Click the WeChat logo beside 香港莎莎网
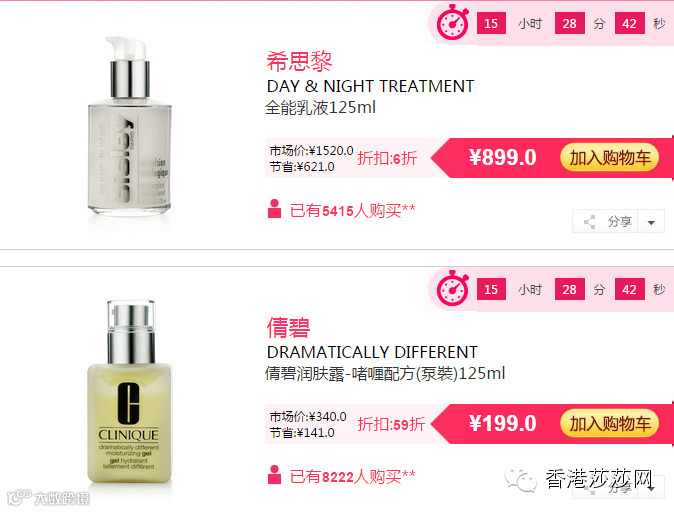Viewport: 674px width, 512px height. 521,480
